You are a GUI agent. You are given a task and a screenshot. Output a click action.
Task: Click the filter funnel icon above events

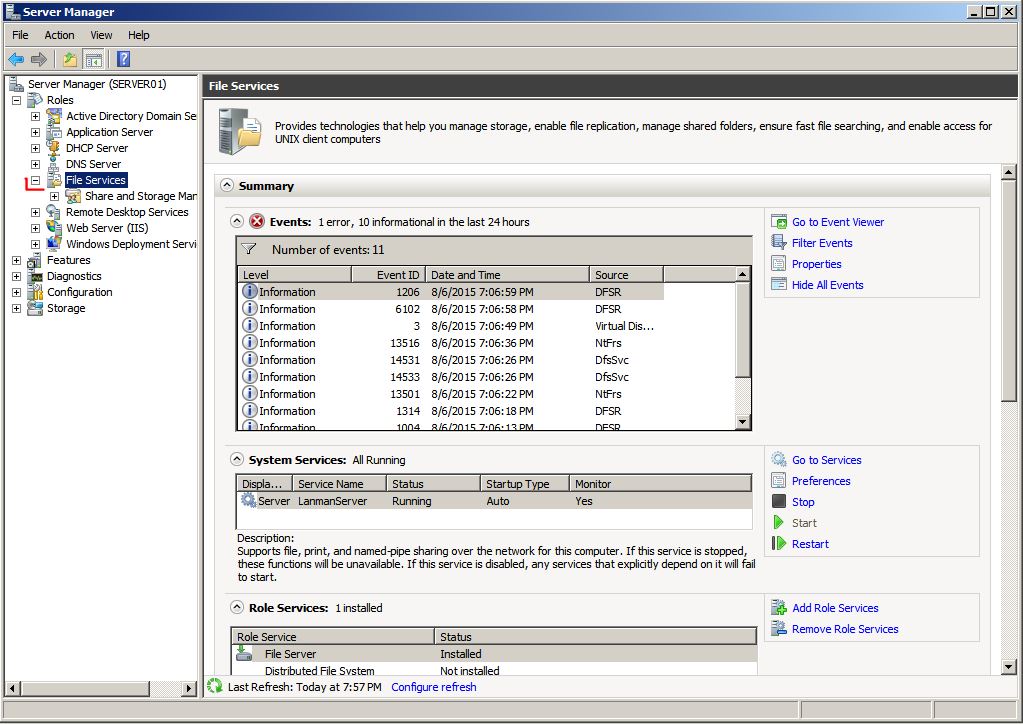[249, 249]
